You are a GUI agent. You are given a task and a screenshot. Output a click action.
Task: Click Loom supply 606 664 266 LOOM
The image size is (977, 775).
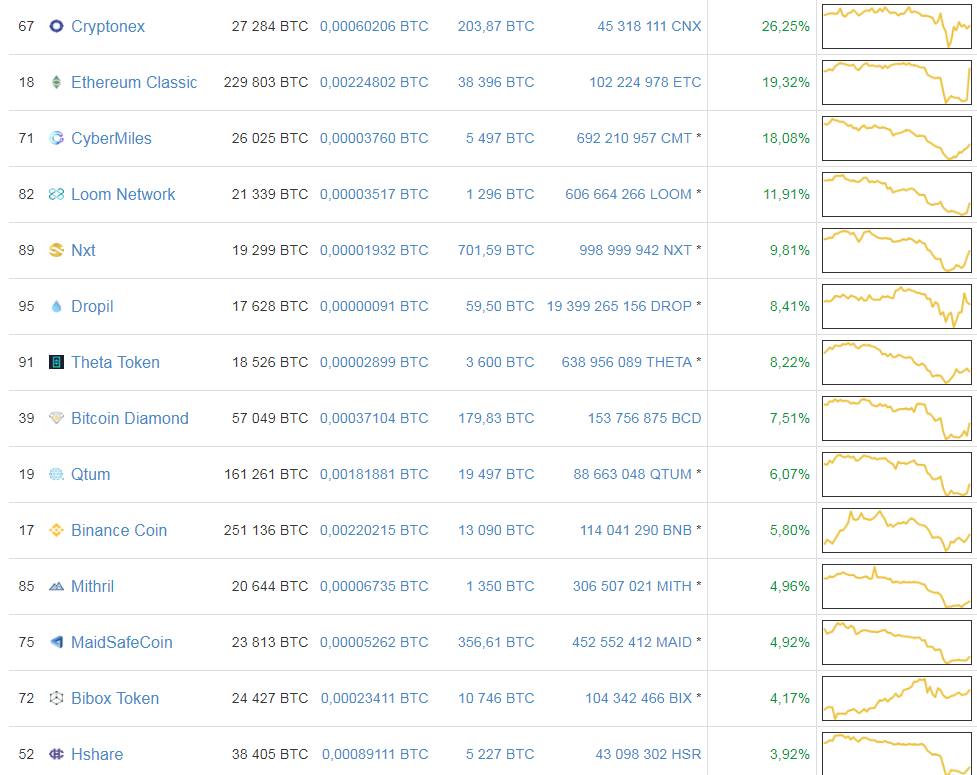628,194
